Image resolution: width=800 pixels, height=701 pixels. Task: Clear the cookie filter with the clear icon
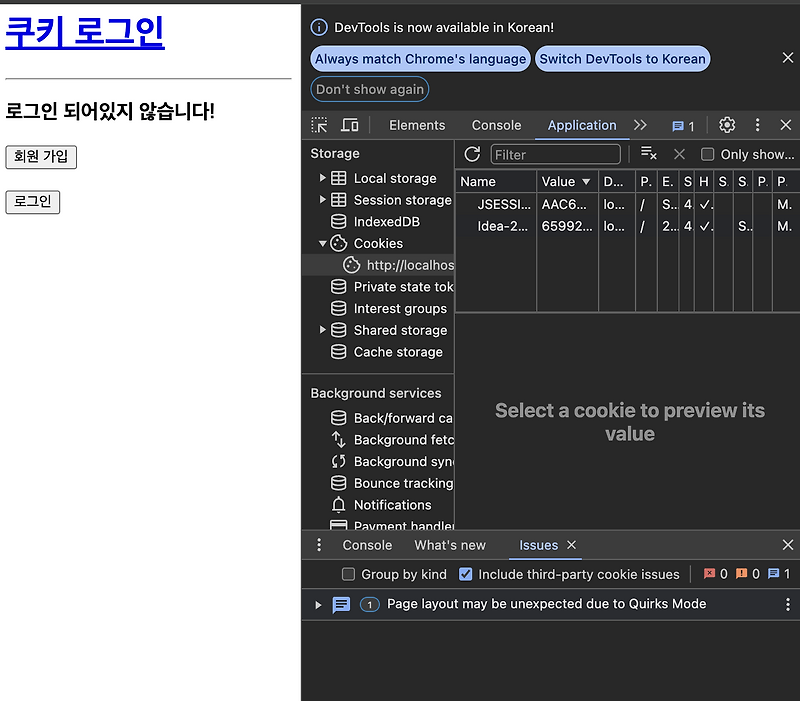pyautogui.click(x=679, y=154)
